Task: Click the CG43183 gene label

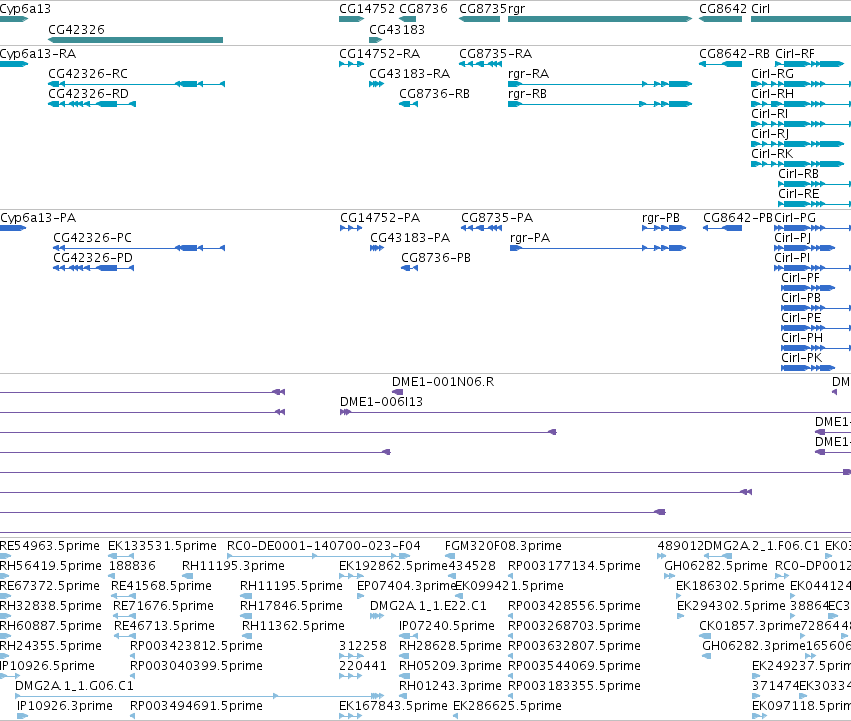Action: click(x=397, y=30)
